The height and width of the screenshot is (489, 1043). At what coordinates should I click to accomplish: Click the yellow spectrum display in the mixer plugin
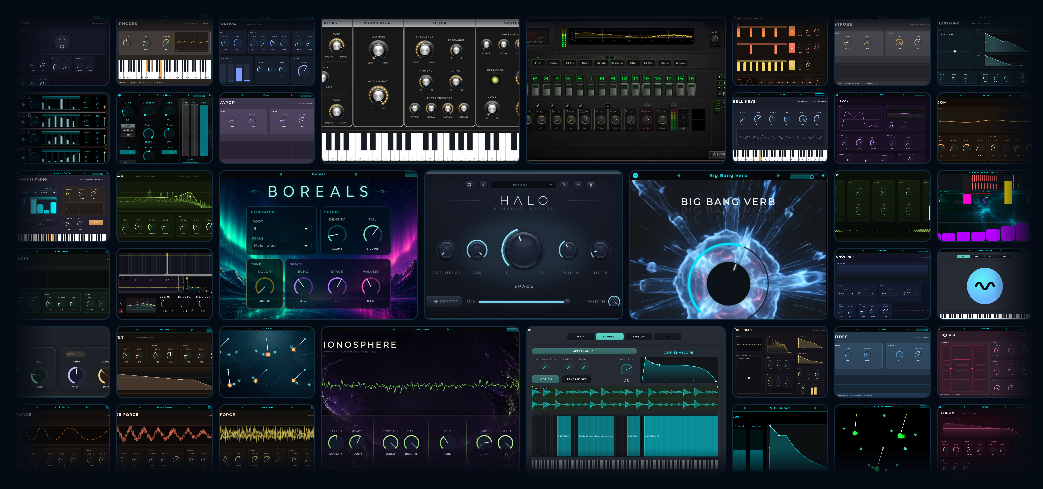tap(629, 36)
